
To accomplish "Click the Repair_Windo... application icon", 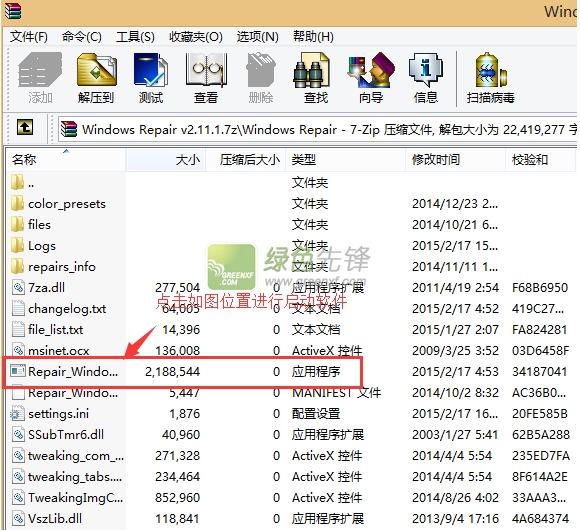I will tap(18, 371).
